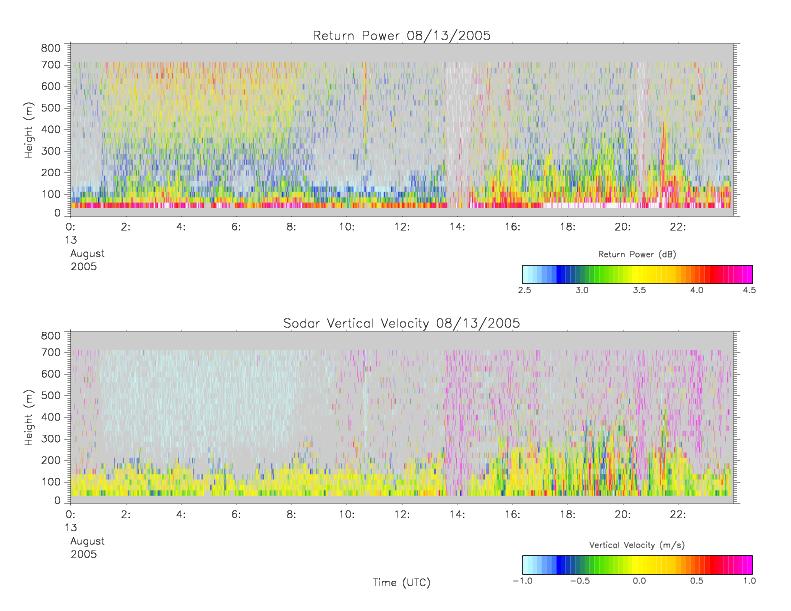The width and height of the screenshot is (791, 611).
Task: Click the August label under Return Power plot
Action: pyautogui.click(x=87, y=254)
